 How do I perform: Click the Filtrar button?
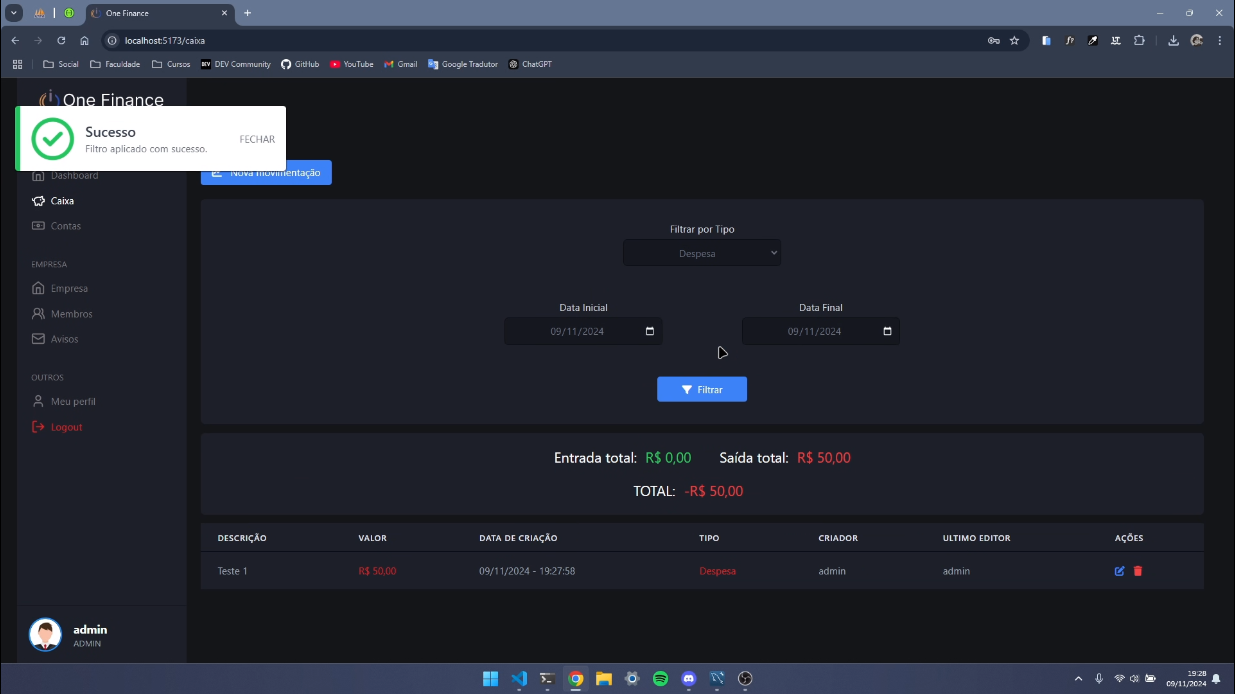pyautogui.click(x=702, y=389)
